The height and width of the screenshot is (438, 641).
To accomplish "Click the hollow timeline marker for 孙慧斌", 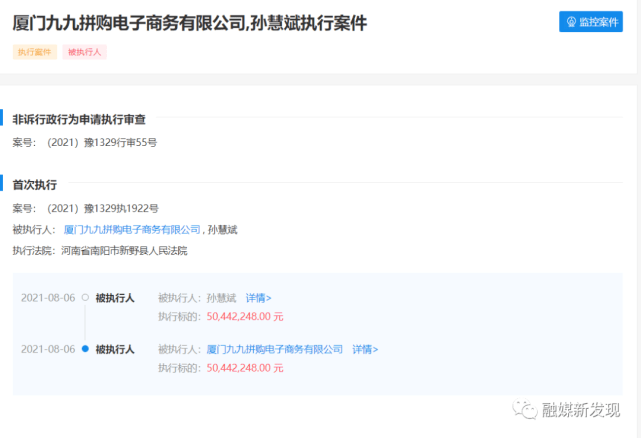I will pos(85,298).
